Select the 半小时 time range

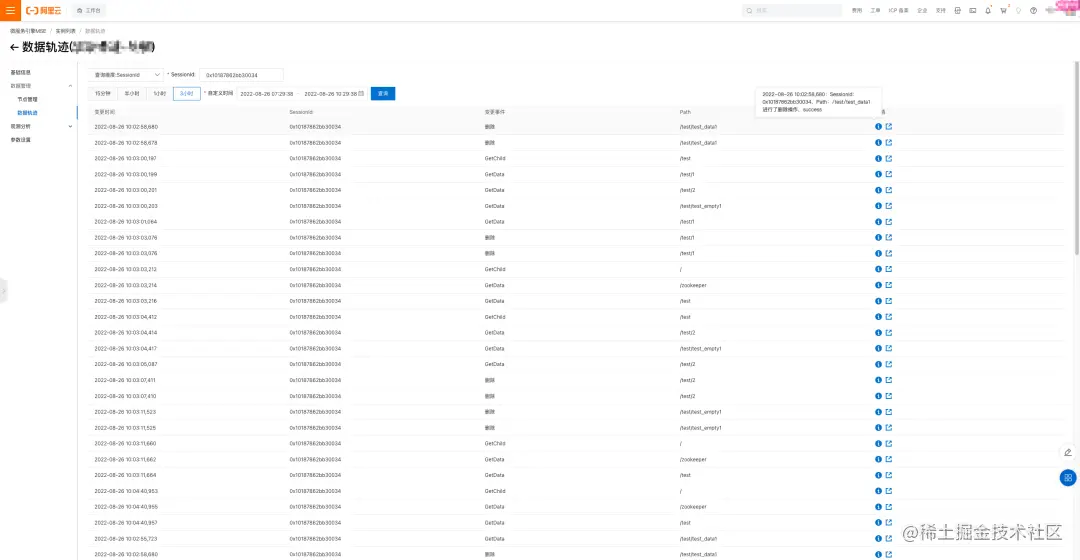point(132,94)
